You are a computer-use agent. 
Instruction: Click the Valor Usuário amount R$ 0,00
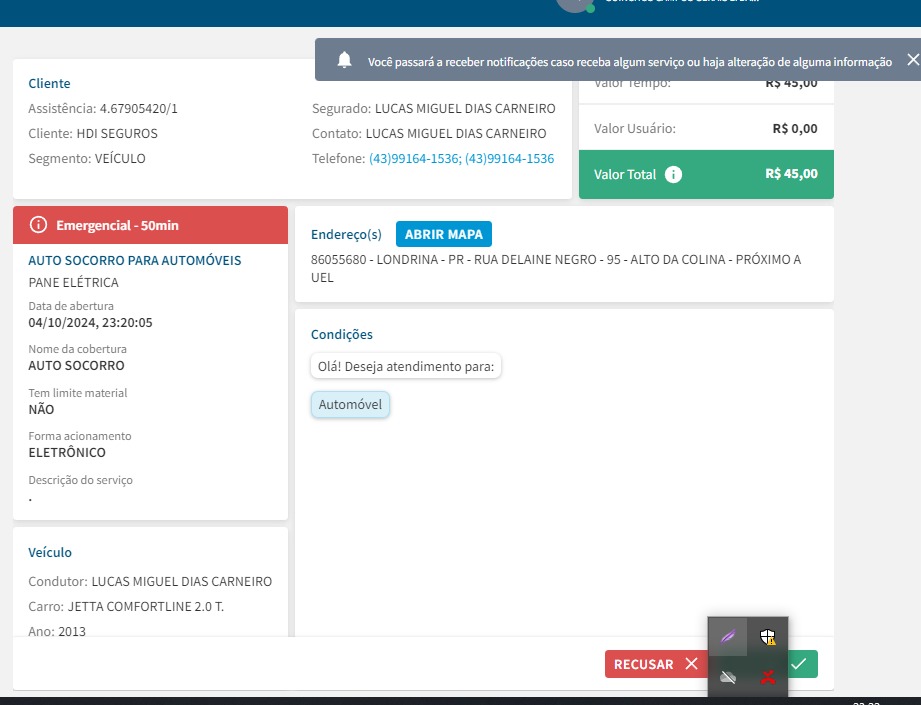click(x=795, y=129)
